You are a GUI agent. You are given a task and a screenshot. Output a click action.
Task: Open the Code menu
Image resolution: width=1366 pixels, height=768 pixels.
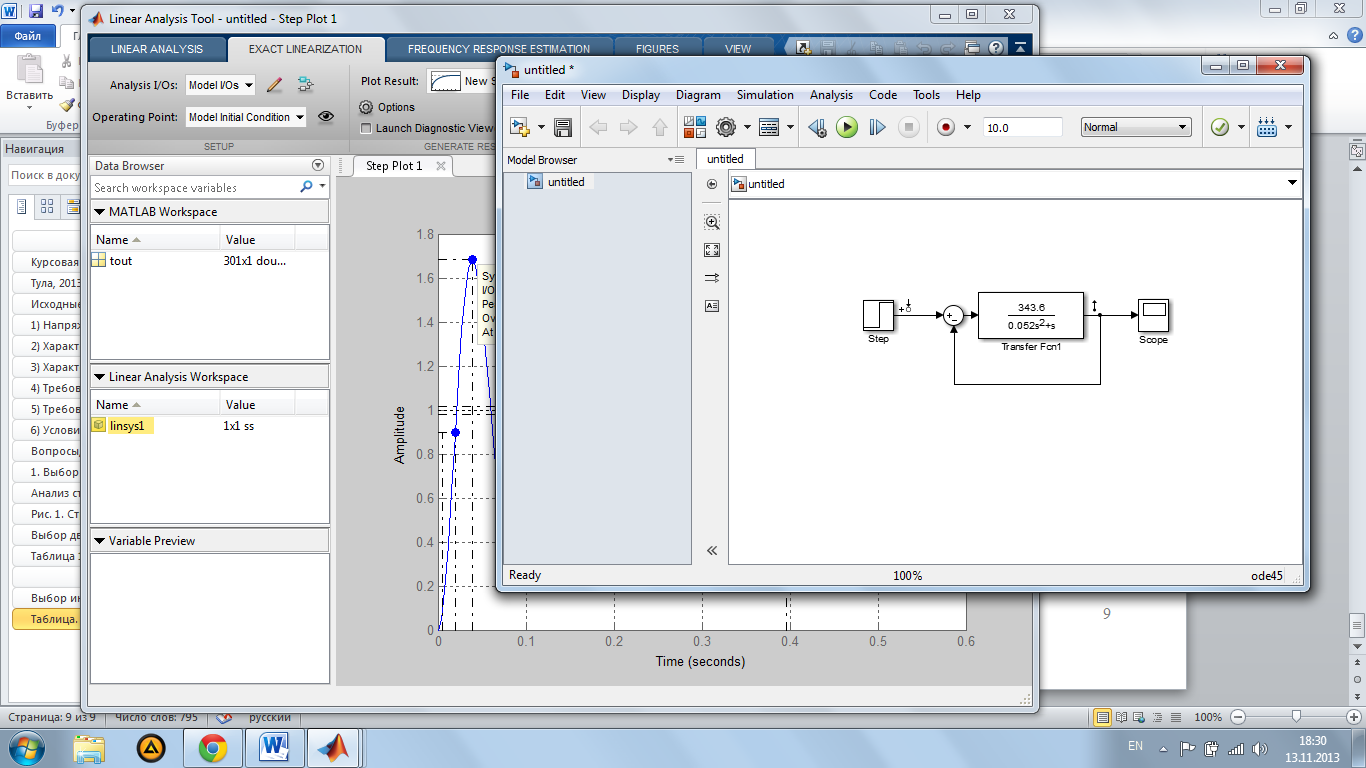[883, 95]
